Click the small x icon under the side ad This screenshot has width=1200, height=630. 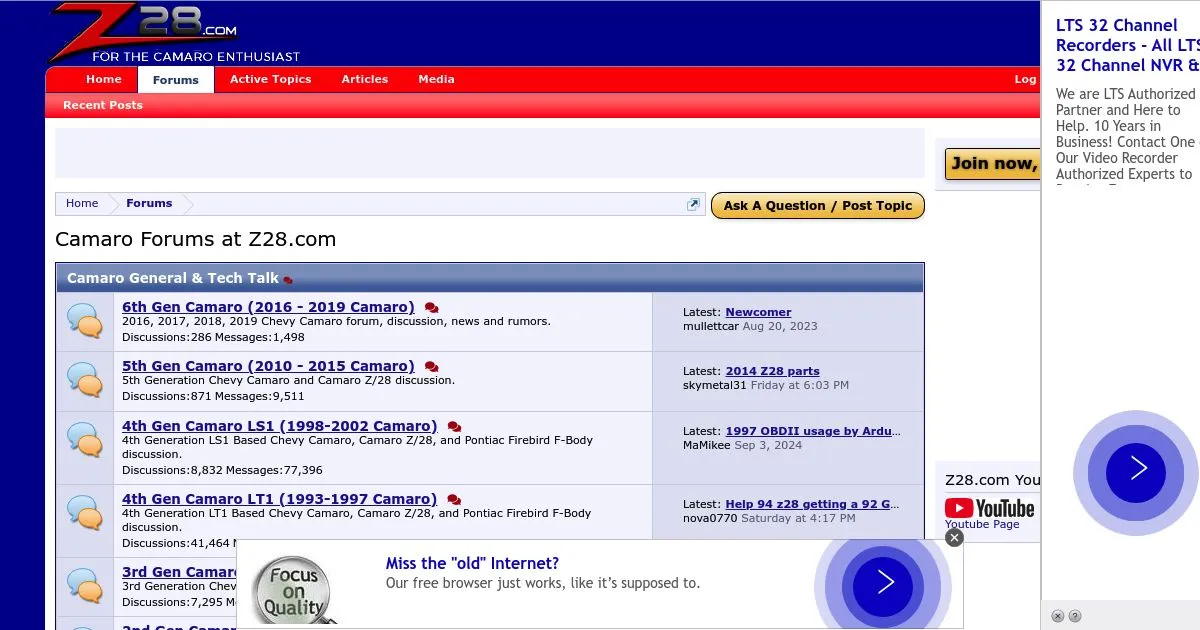[x=1058, y=616]
